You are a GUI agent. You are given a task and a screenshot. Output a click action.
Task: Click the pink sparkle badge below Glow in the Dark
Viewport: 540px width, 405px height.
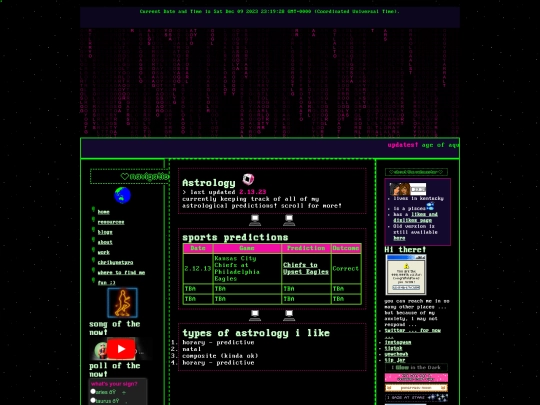(x=416, y=377)
